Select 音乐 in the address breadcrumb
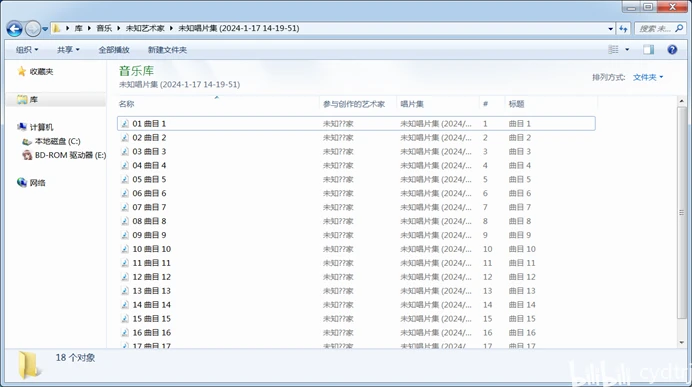This screenshot has width=692, height=387. click(x=104, y=28)
